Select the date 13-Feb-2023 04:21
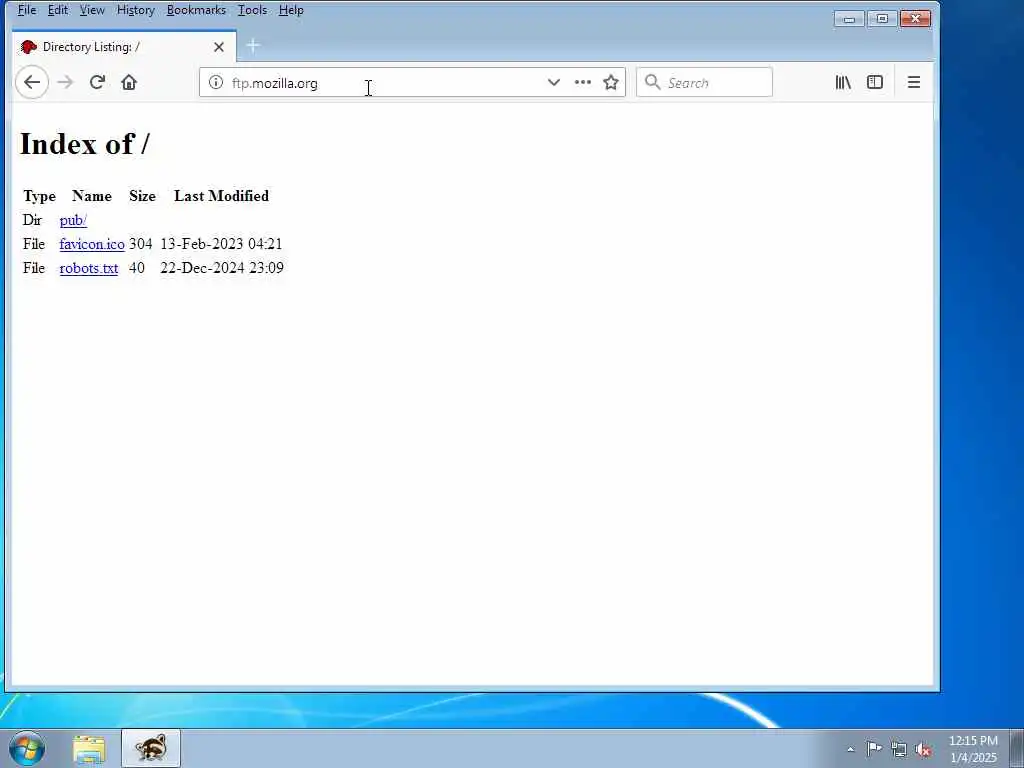The height and width of the screenshot is (768, 1024). [221, 244]
